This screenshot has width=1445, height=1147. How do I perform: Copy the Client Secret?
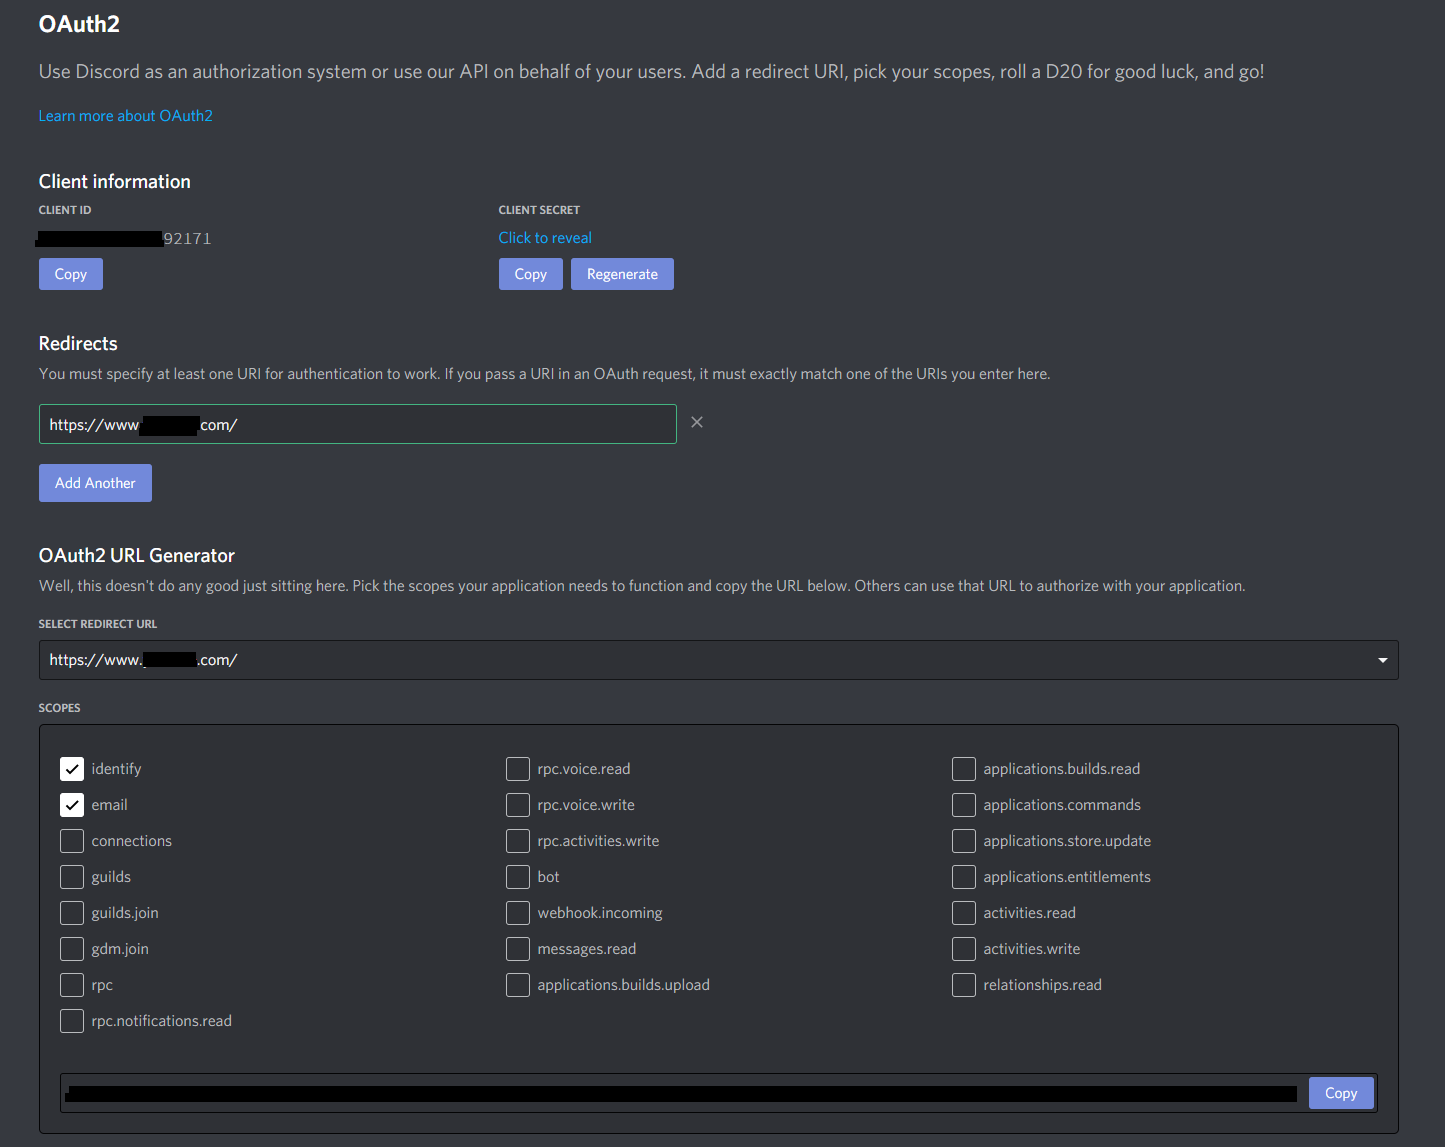(530, 273)
